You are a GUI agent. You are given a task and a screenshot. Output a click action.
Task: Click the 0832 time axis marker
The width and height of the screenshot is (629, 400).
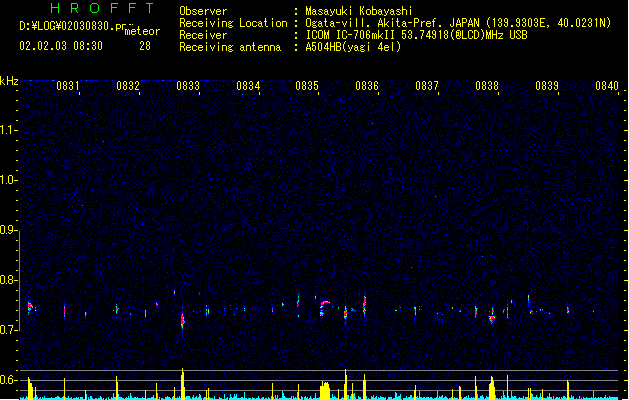coord(128,86)
